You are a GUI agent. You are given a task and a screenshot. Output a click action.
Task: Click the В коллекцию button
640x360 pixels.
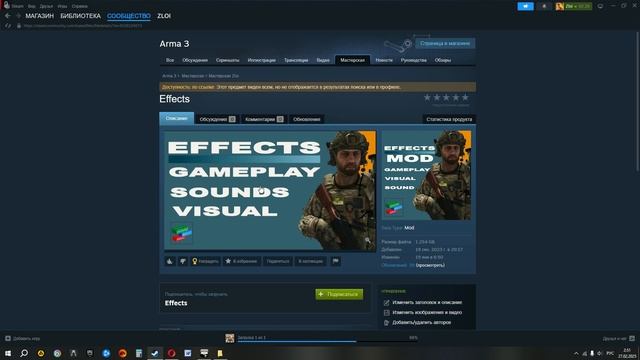pyautogui.click(x=311, y=261)
